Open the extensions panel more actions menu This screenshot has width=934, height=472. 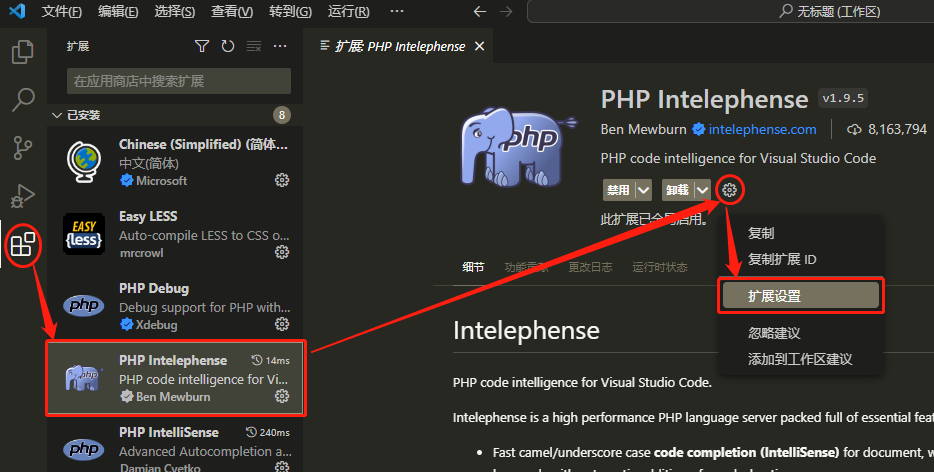pos(280,46)
